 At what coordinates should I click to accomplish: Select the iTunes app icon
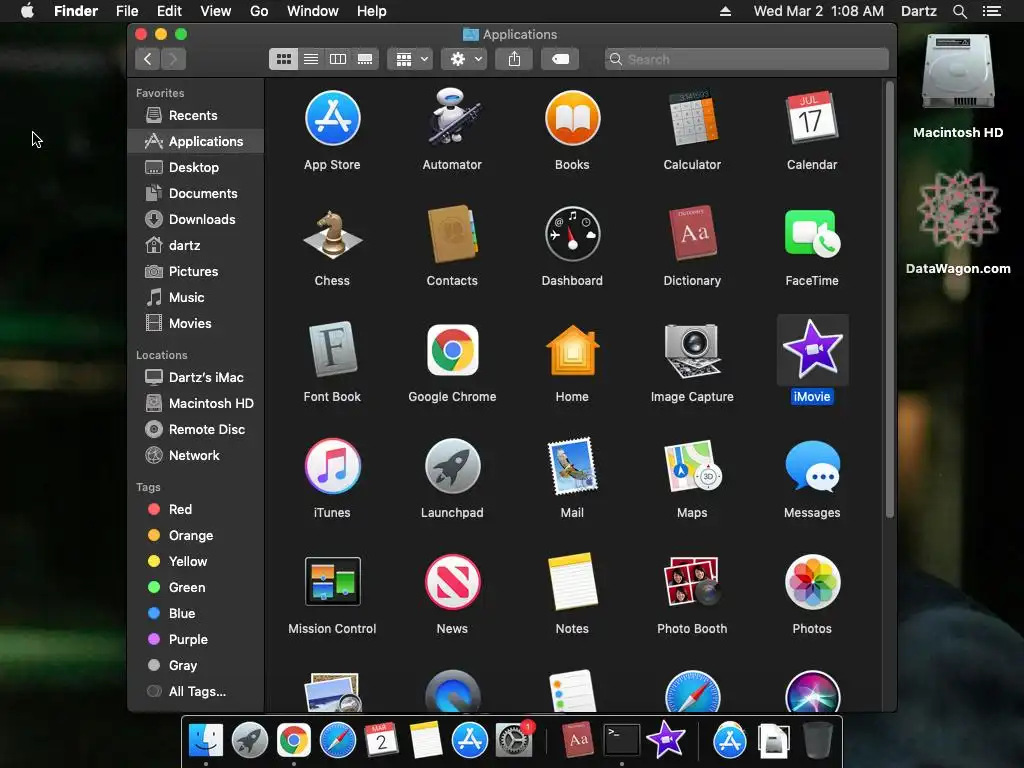pyautogui.click(x=332, y=466)
